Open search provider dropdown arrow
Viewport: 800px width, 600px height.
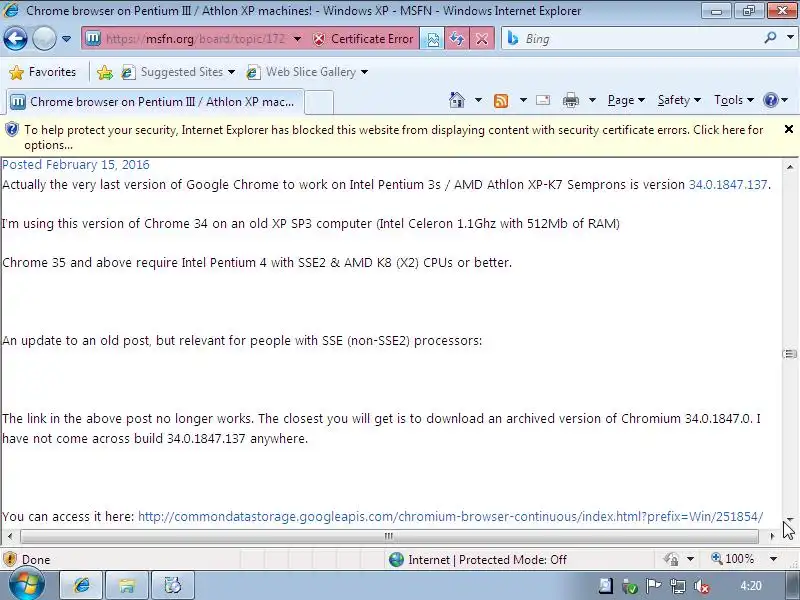click(790, 38)
